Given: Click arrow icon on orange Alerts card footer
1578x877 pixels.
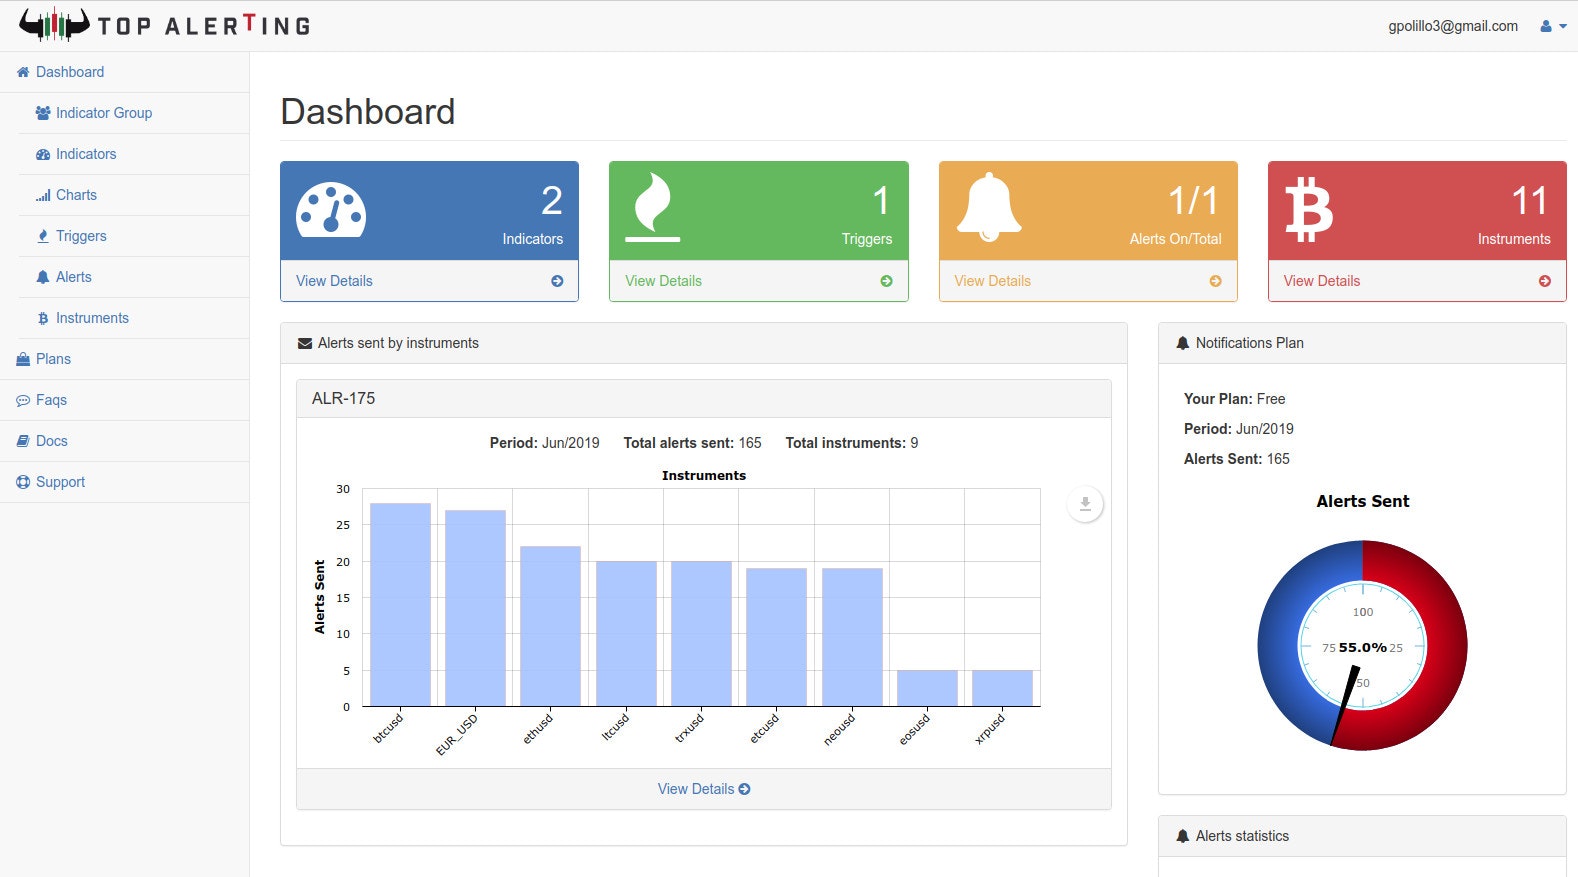Looking at the screenshot, I should point(1216,281).
